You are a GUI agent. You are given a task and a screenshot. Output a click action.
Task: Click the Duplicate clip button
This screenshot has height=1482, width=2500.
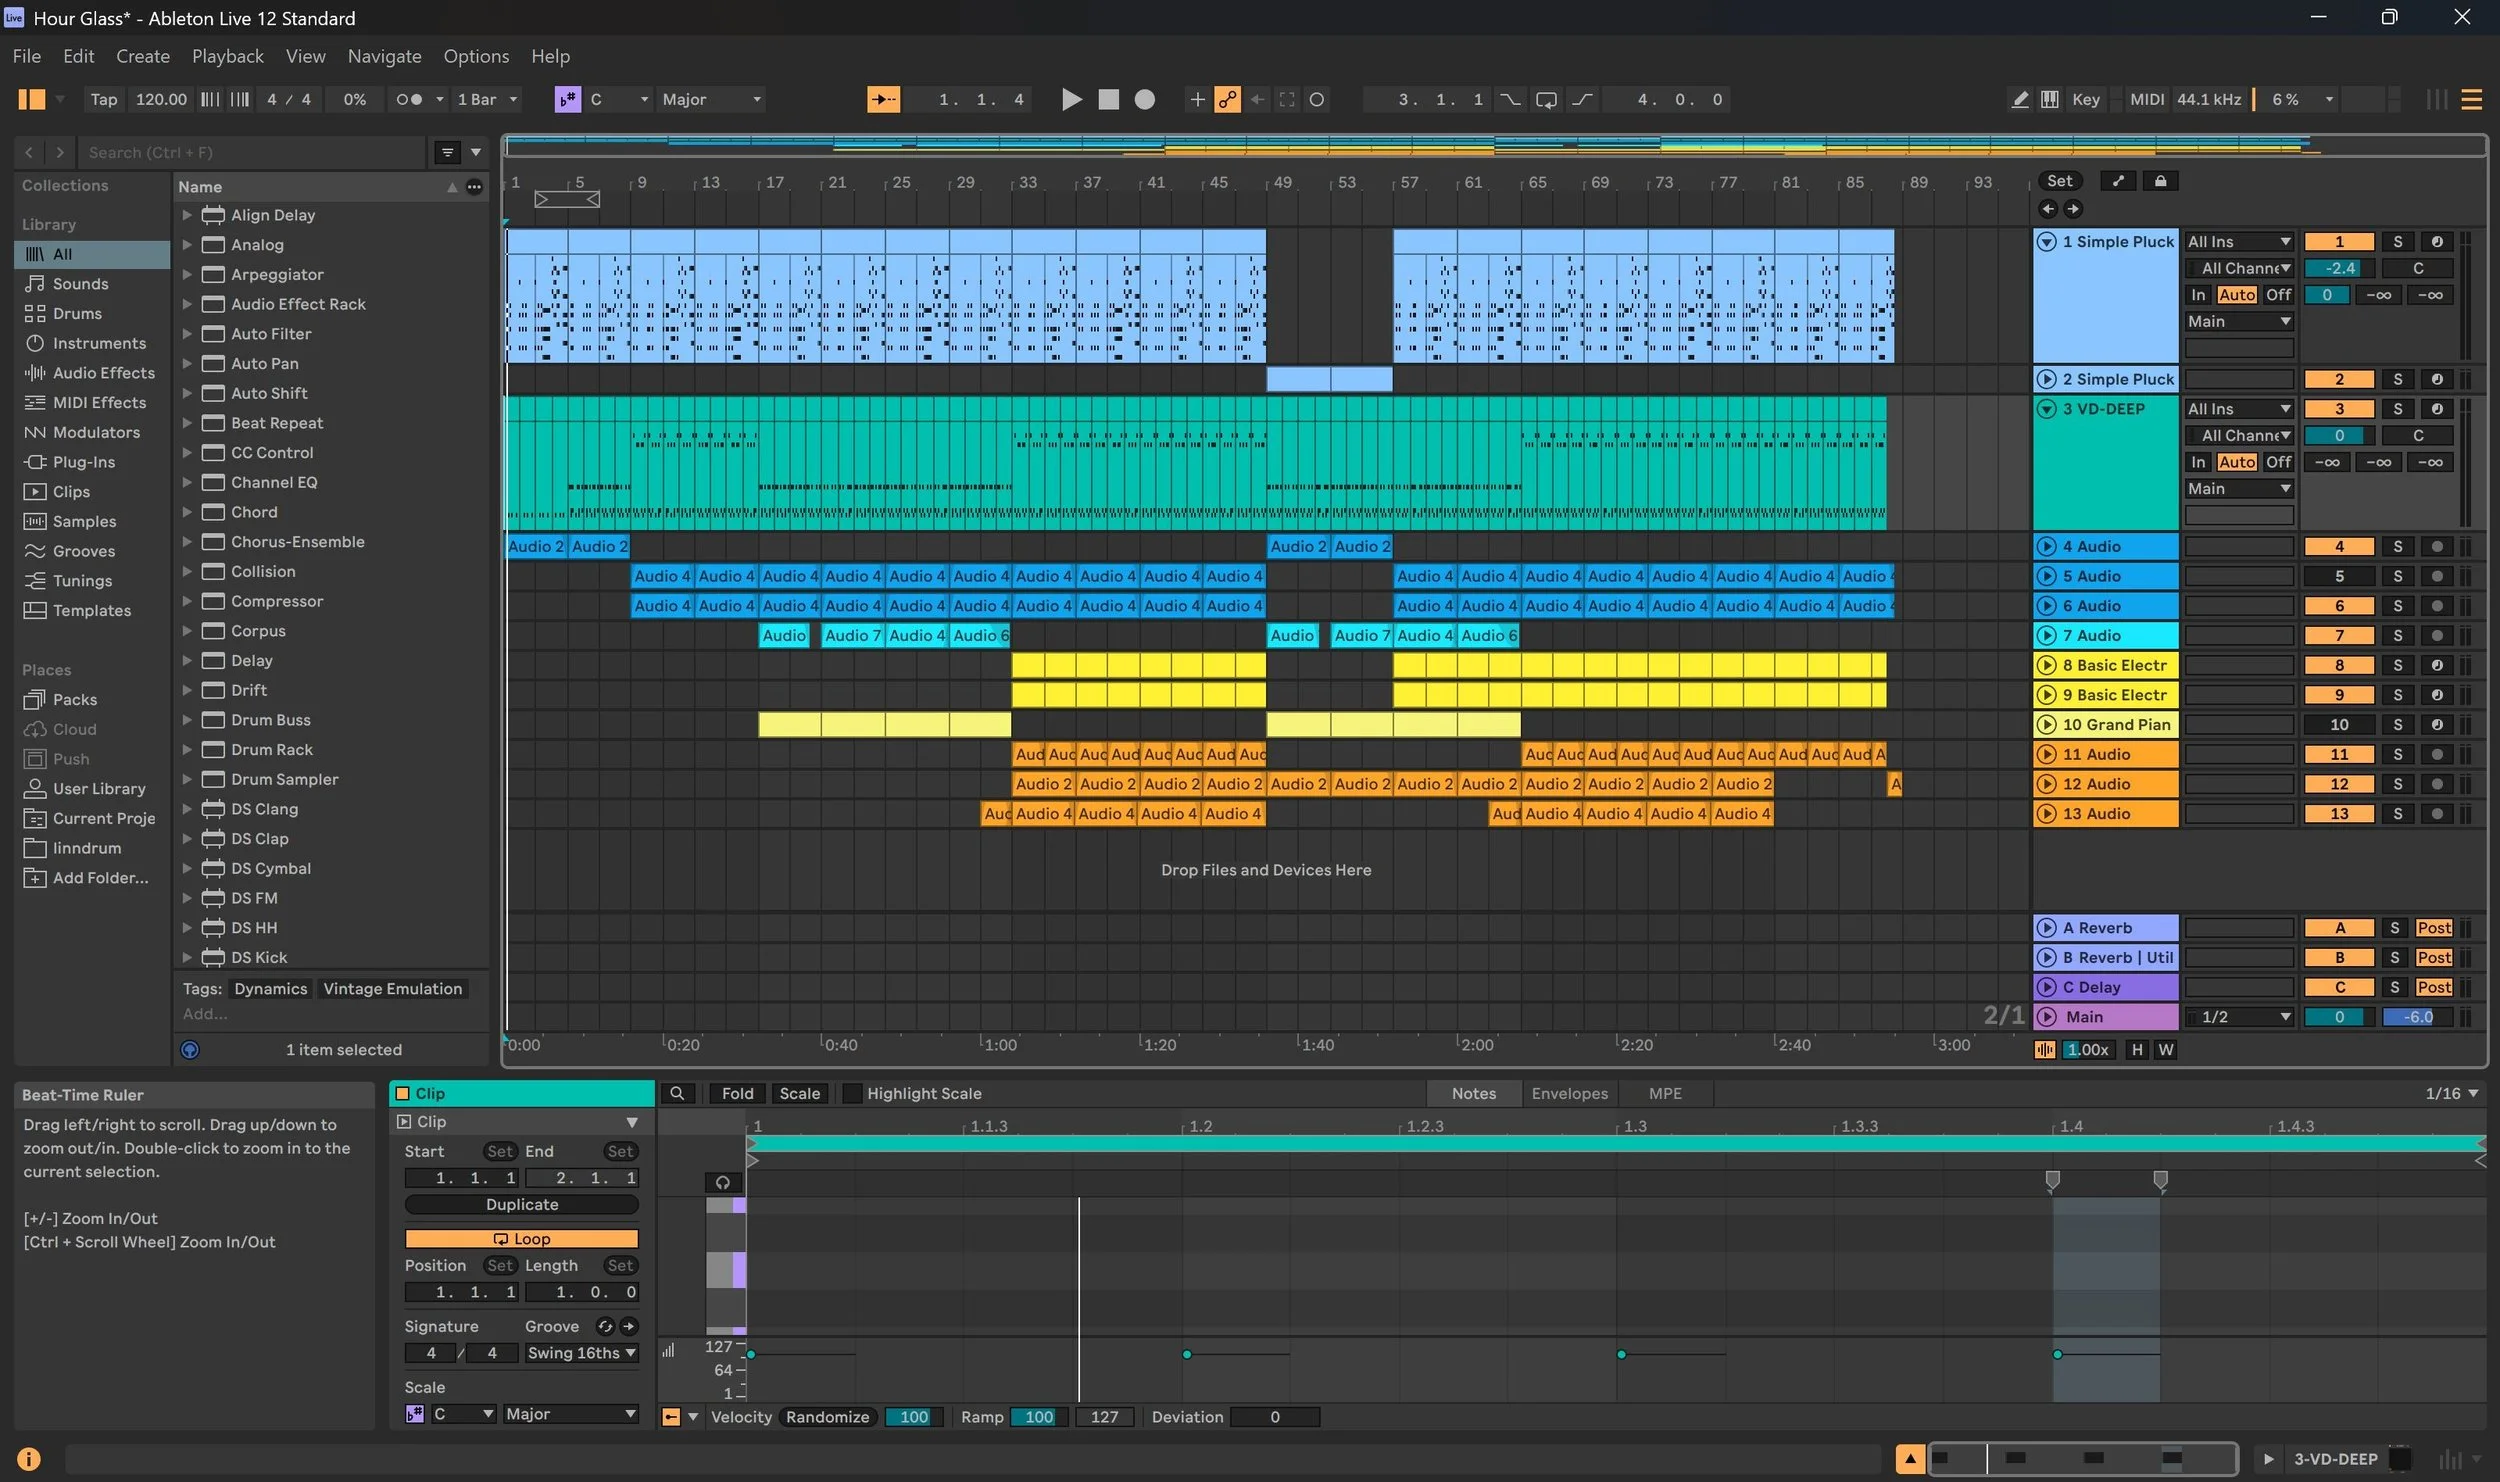[x=521, y=1204]
